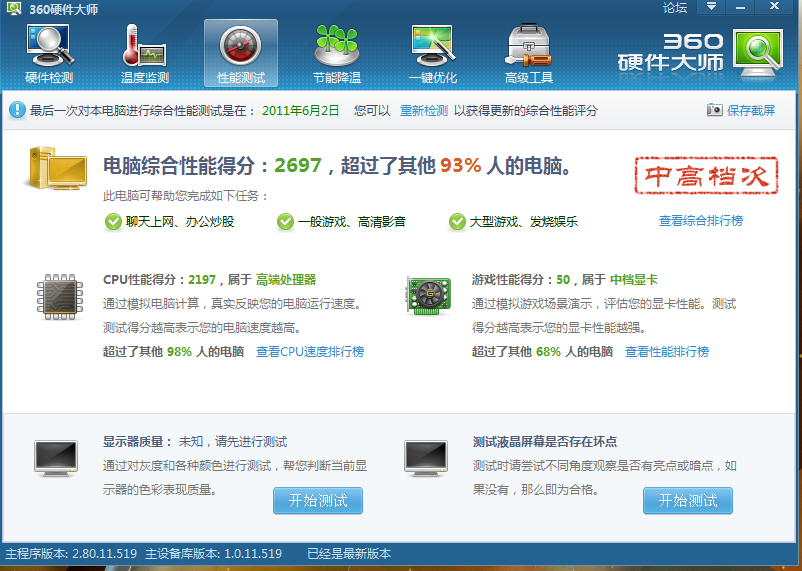802x571 pixels.
Task: Click green check beside 大型游戏、发烧娱乐
Action: pos(457,222)
